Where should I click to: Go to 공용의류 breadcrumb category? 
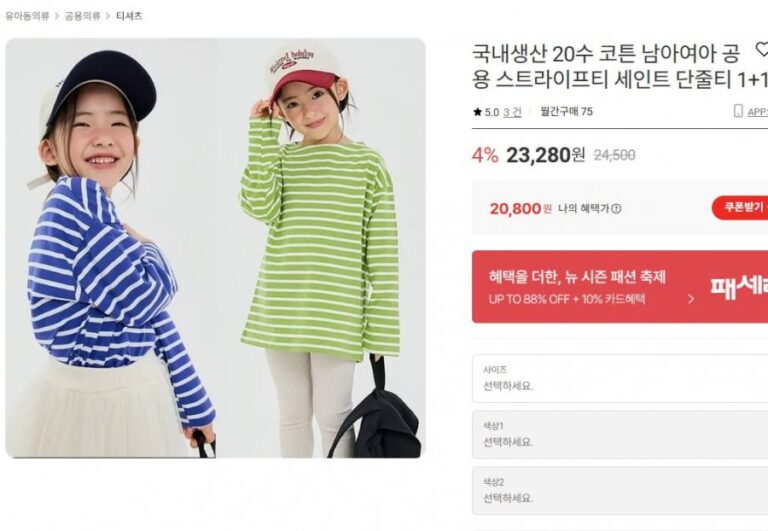(x=83, y=16)
